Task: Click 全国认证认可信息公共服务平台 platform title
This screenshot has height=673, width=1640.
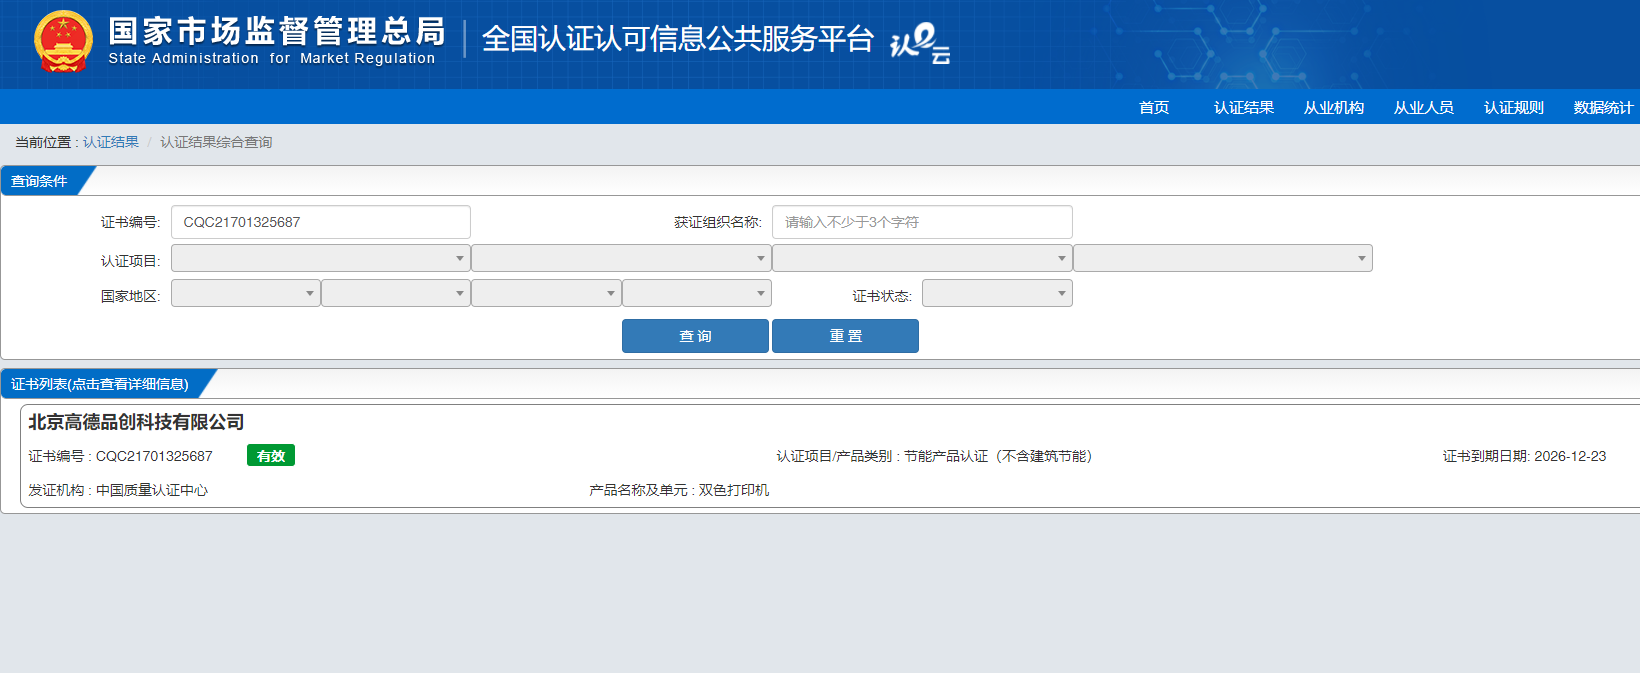Action: 678,39
